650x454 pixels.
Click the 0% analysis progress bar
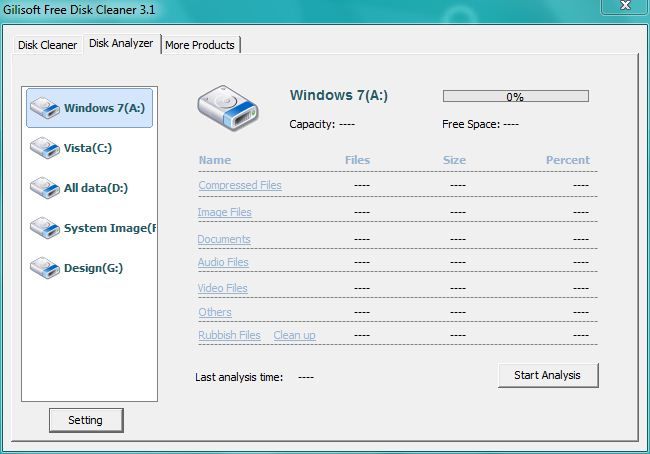(x=515, y=97)
